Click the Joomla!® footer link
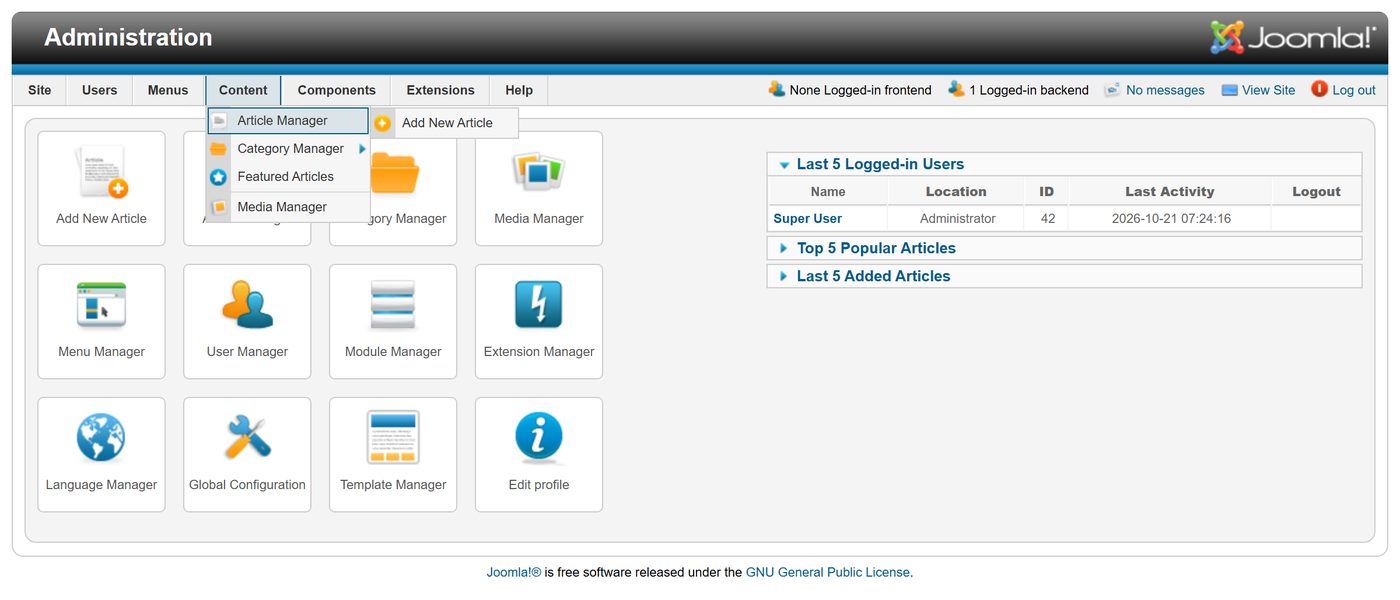 (x=514, y=573)
